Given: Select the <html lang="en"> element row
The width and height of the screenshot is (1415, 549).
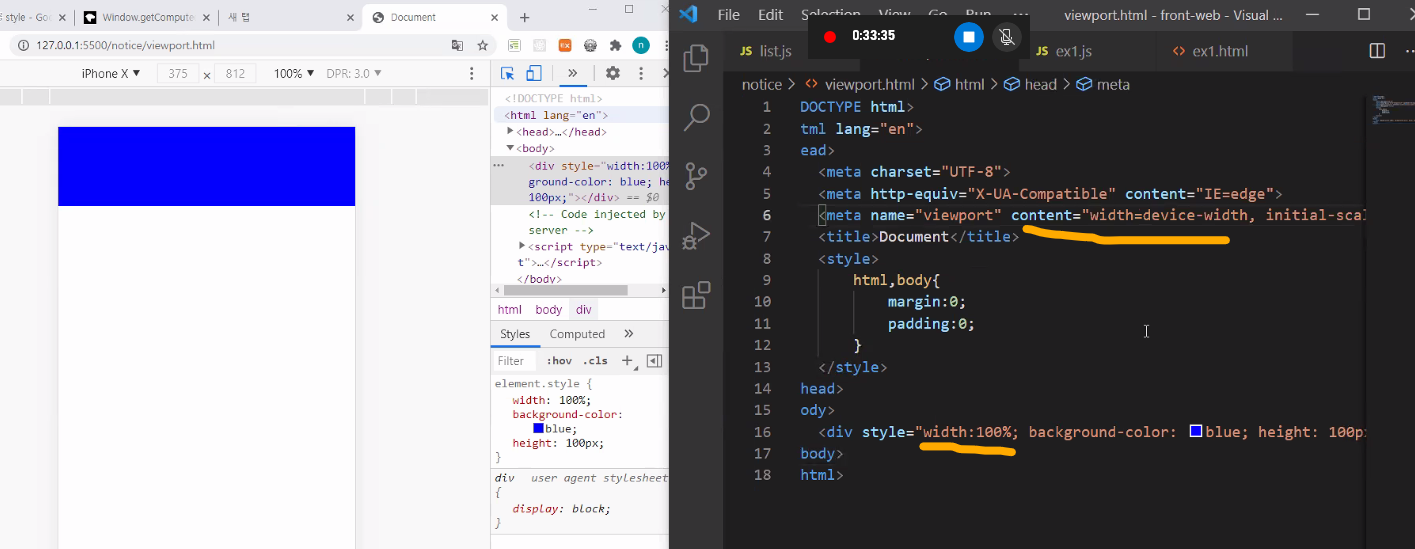Looking at the screenshot, I should (x=579, y=115).
